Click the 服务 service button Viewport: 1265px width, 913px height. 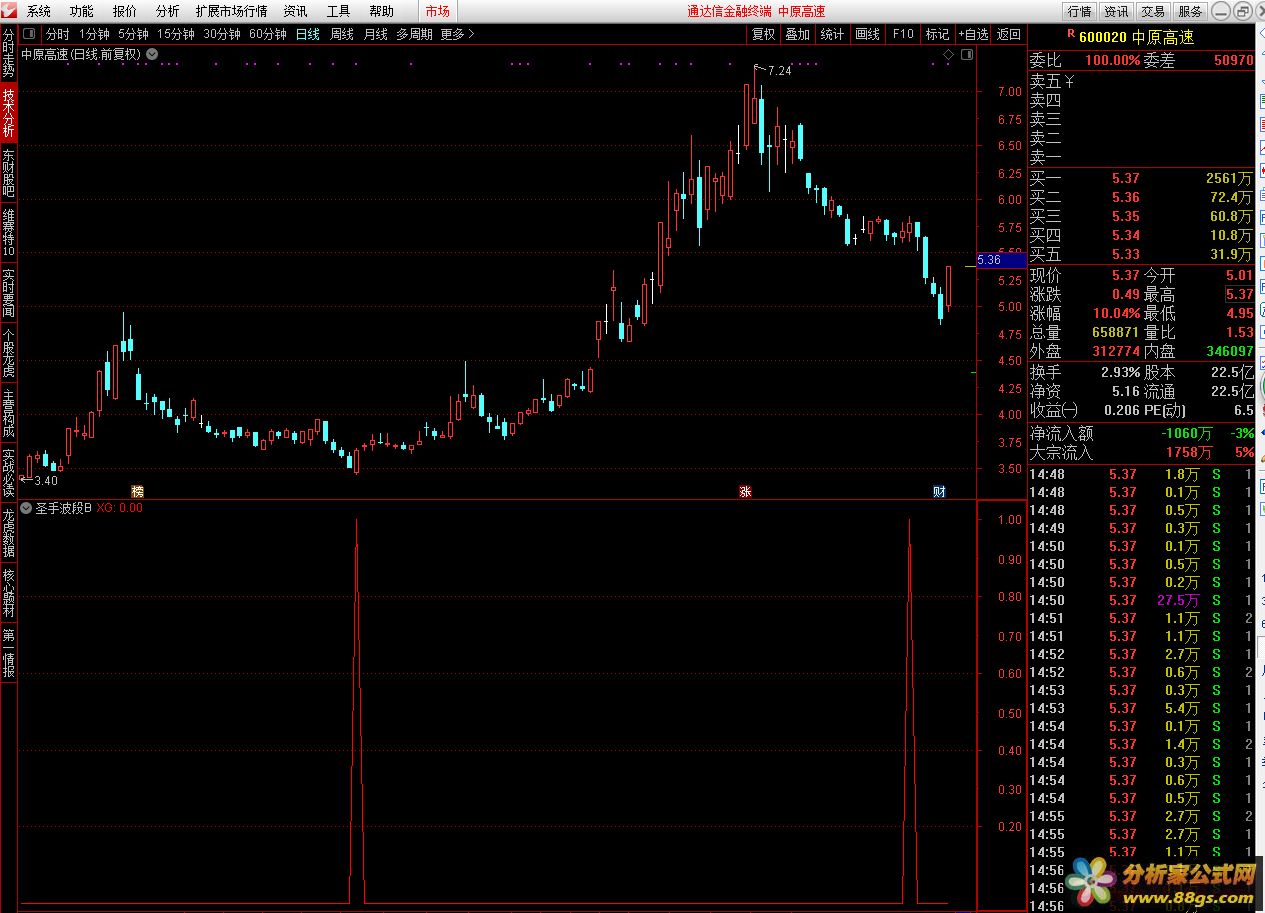point(1190,11)
